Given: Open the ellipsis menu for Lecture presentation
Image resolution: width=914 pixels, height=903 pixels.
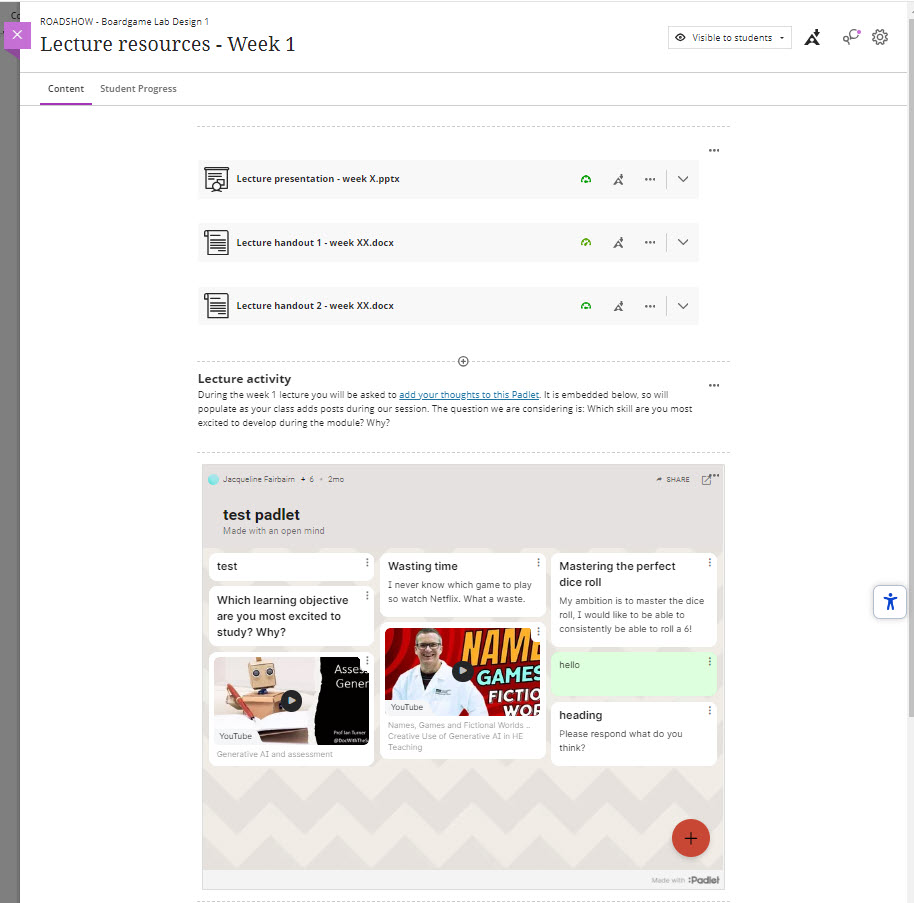Looking at the screenshot, I should (x=650, y=179).
